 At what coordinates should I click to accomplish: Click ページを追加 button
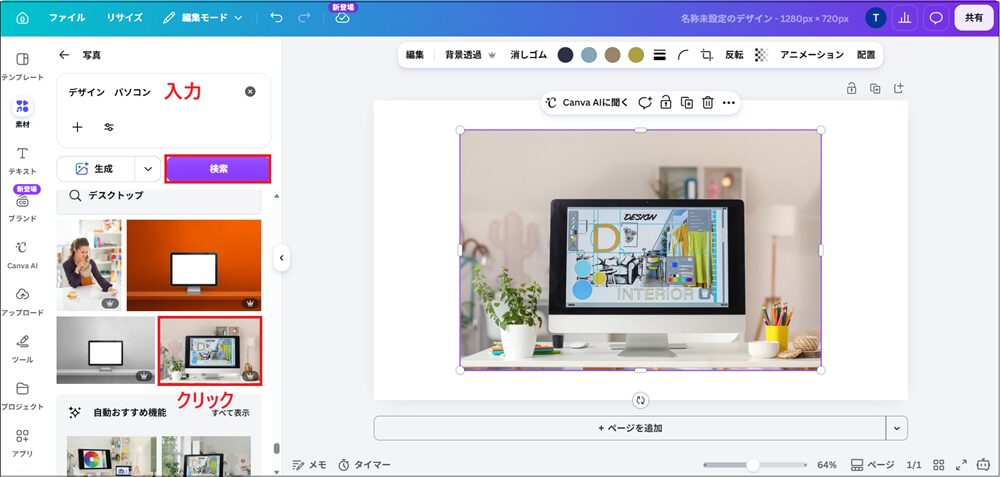point(629,428)
